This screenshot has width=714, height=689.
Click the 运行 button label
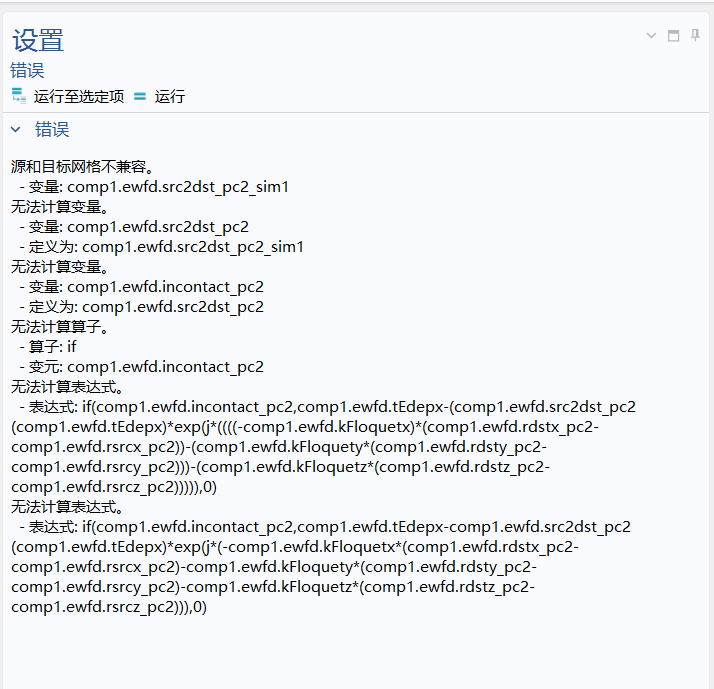coord(169,97)
